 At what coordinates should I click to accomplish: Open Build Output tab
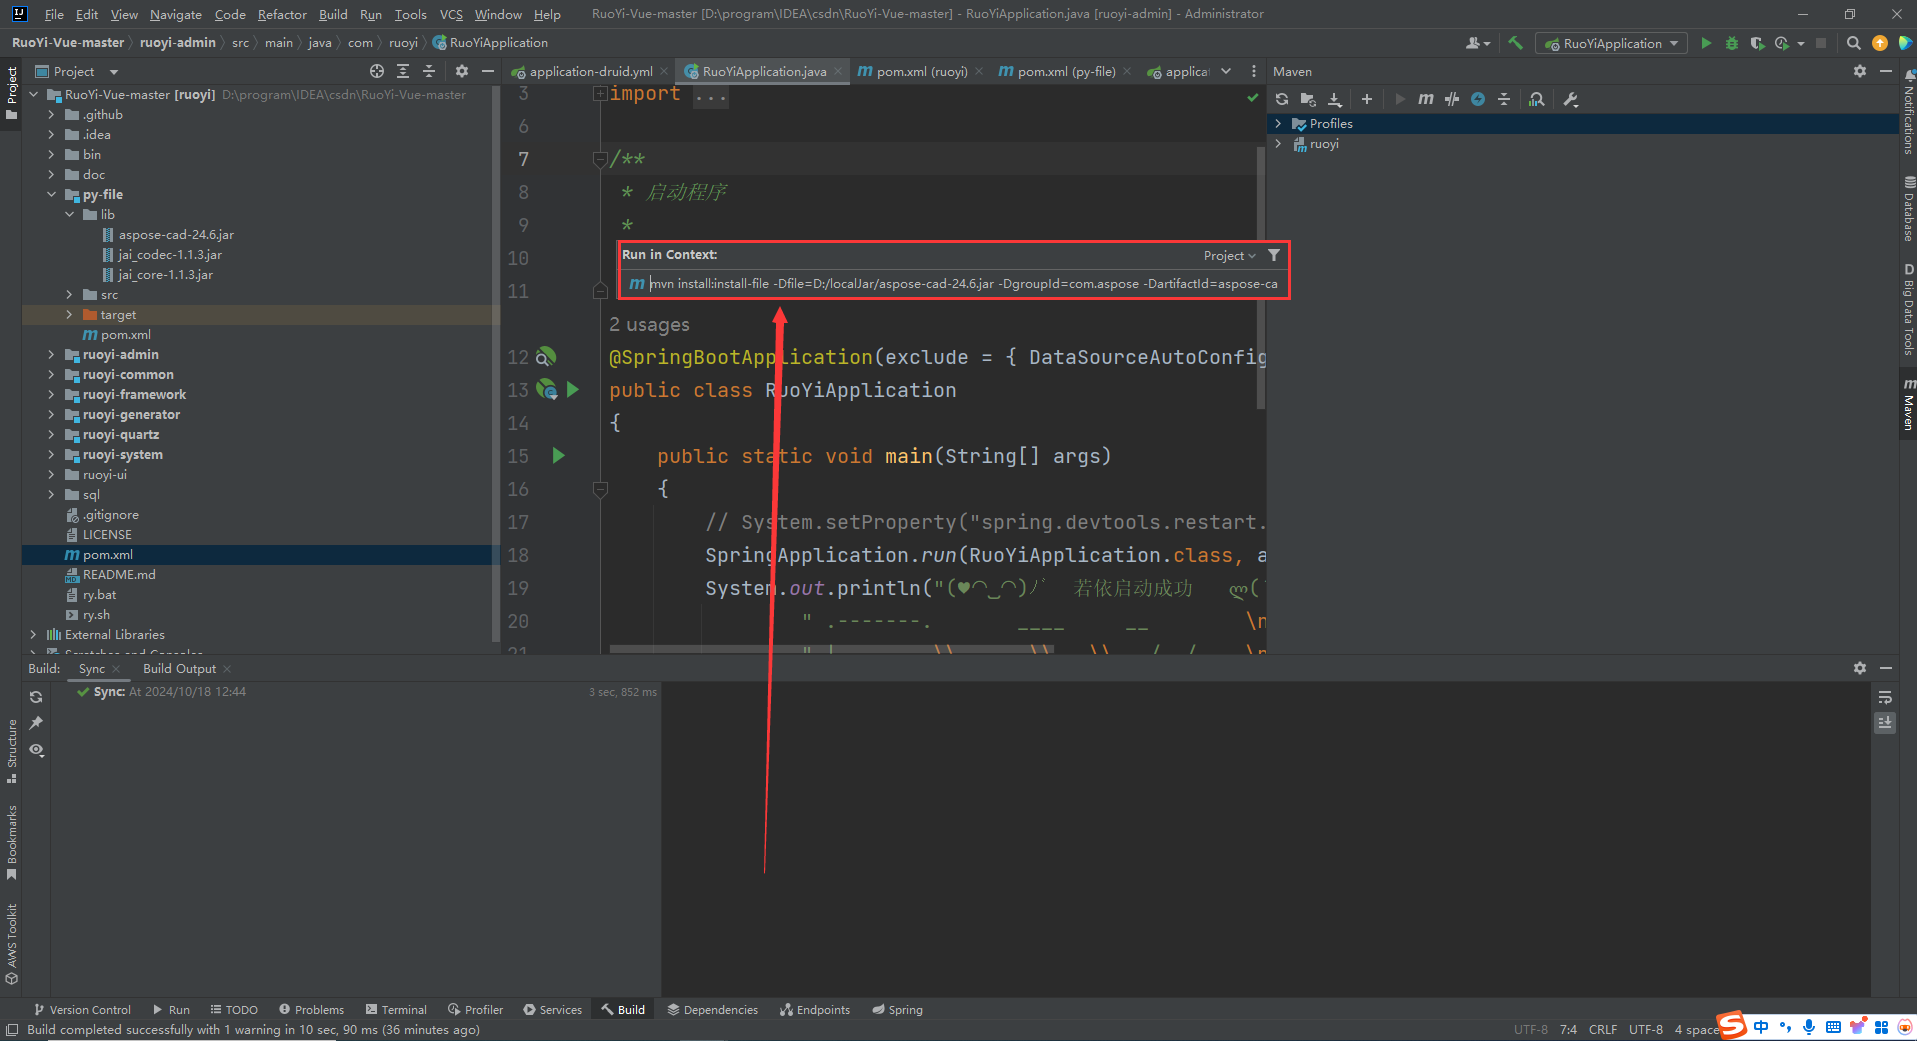tap(179, 668)
